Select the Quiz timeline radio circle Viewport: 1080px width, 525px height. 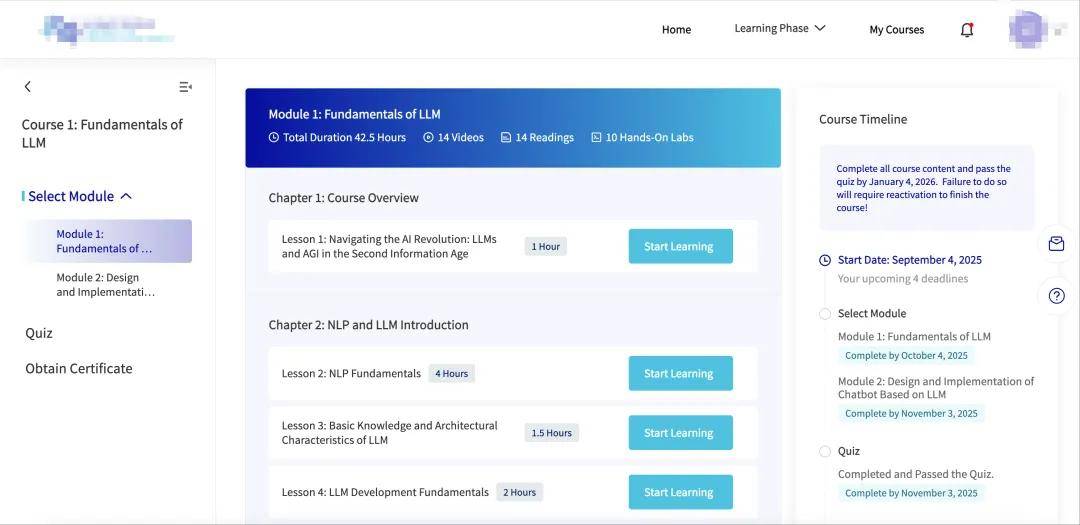(825, 451)
